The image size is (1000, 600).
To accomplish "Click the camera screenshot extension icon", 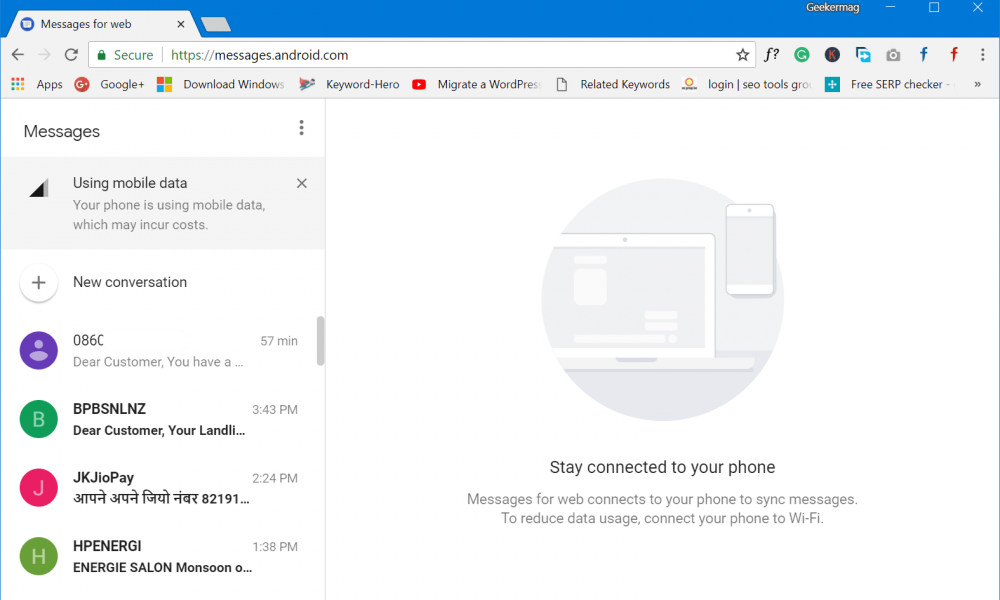I will 893,55.
